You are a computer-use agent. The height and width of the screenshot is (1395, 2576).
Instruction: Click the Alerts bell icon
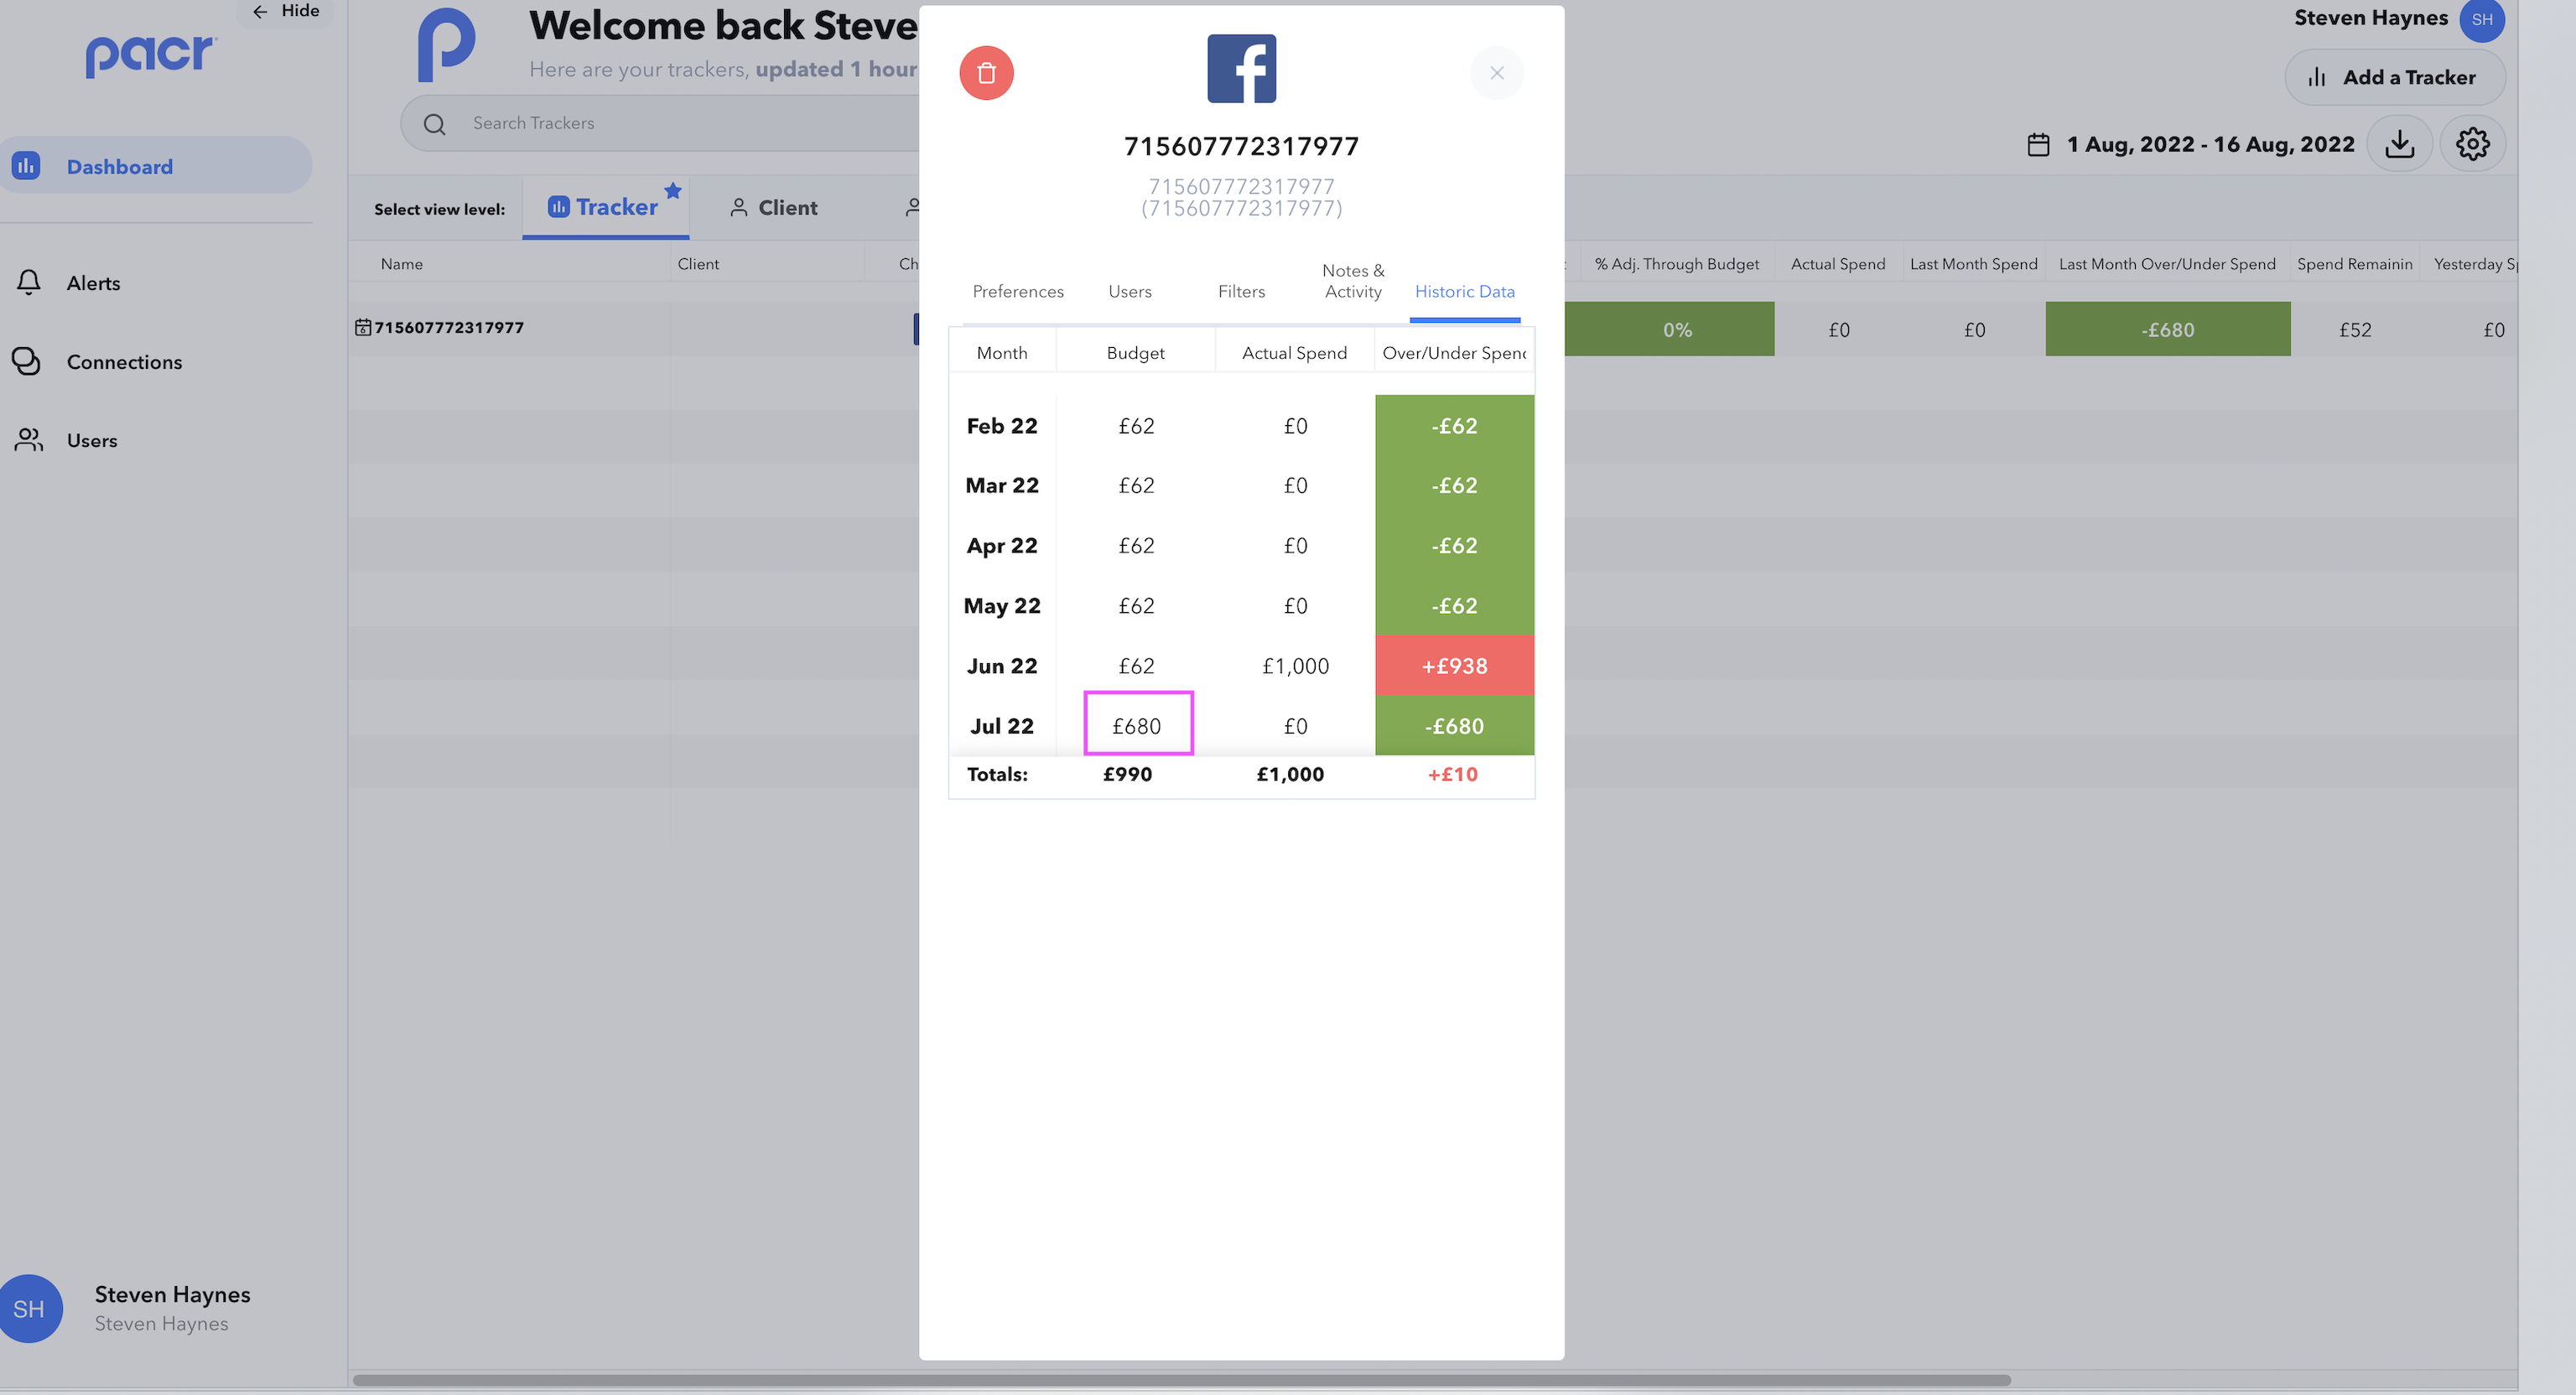[x=29, y=283]
